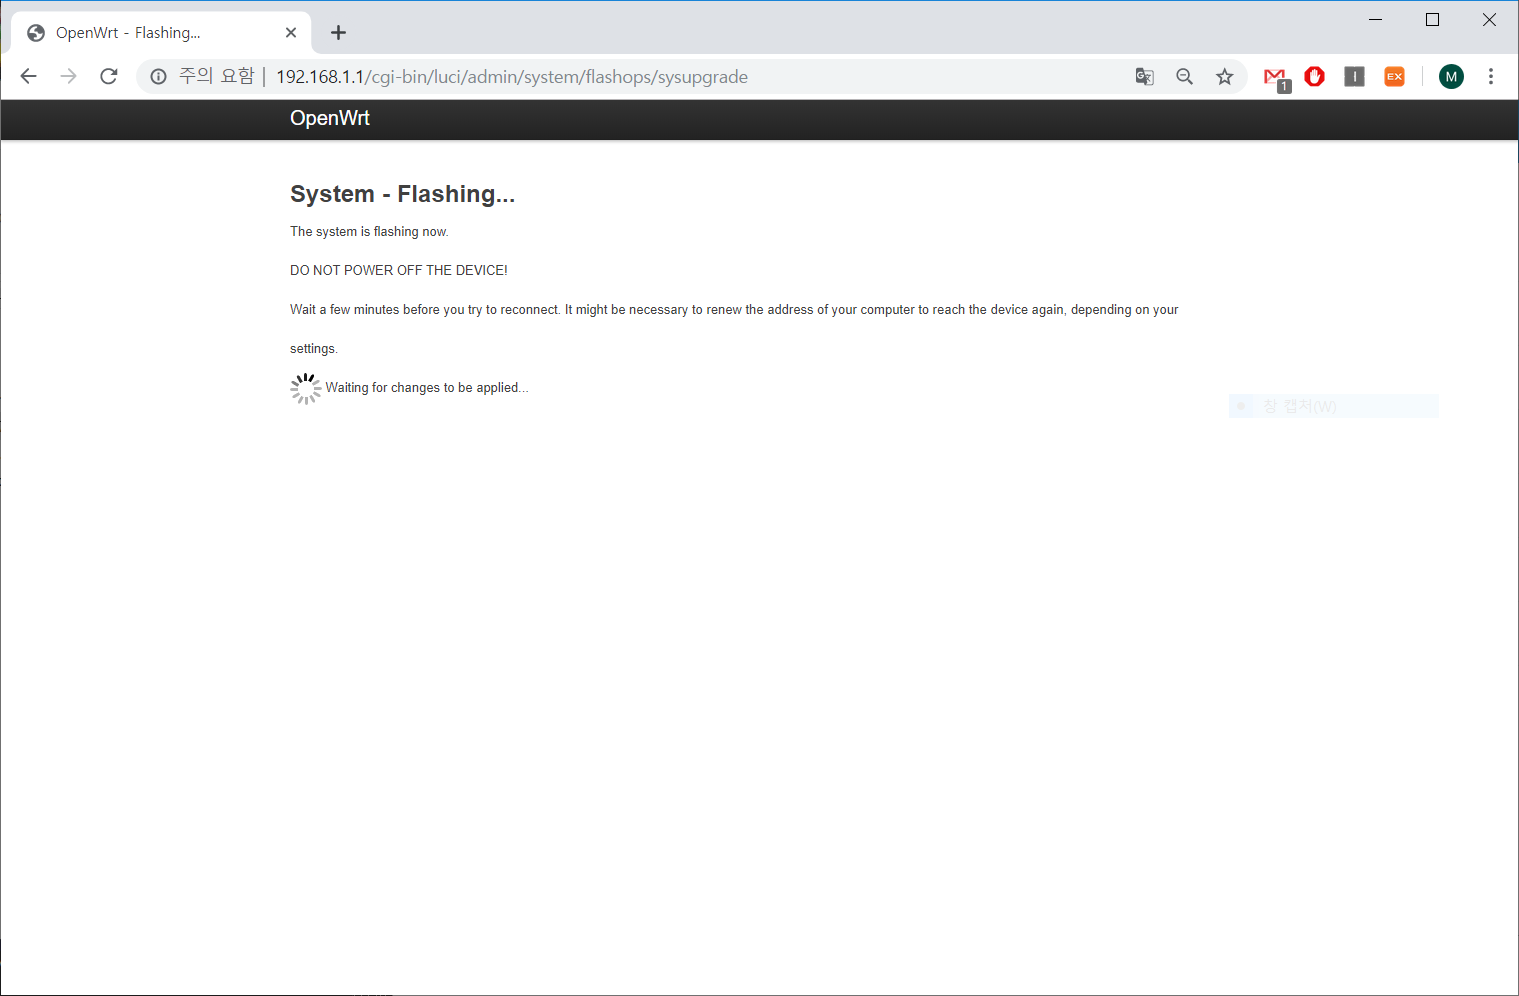The image size is (1519, 996).
Task: Click the address bar URL
Action: (x=512, y=77)
